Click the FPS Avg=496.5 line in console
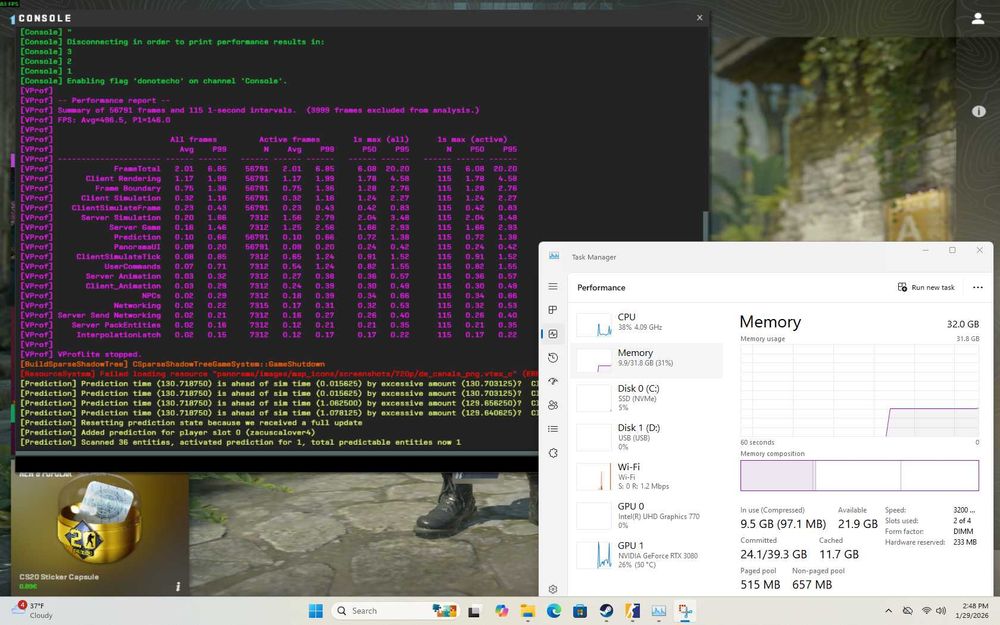Screen dimensions: 1000x625 click(x=95, y=120)
